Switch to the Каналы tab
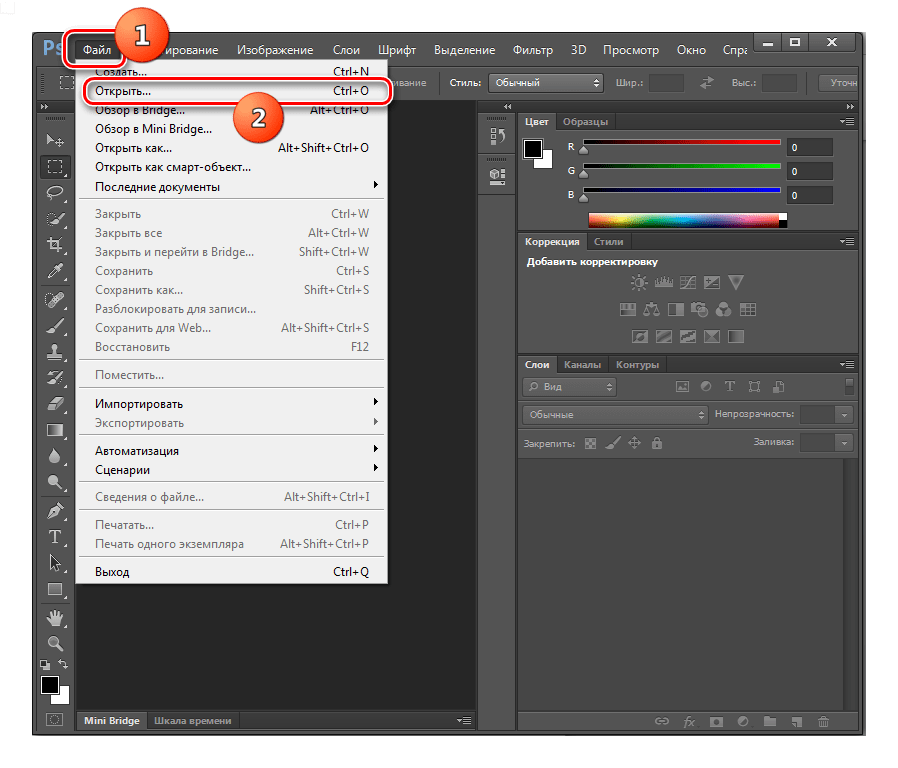This screenshot has width=898, height=768. [x=582, y=365]
